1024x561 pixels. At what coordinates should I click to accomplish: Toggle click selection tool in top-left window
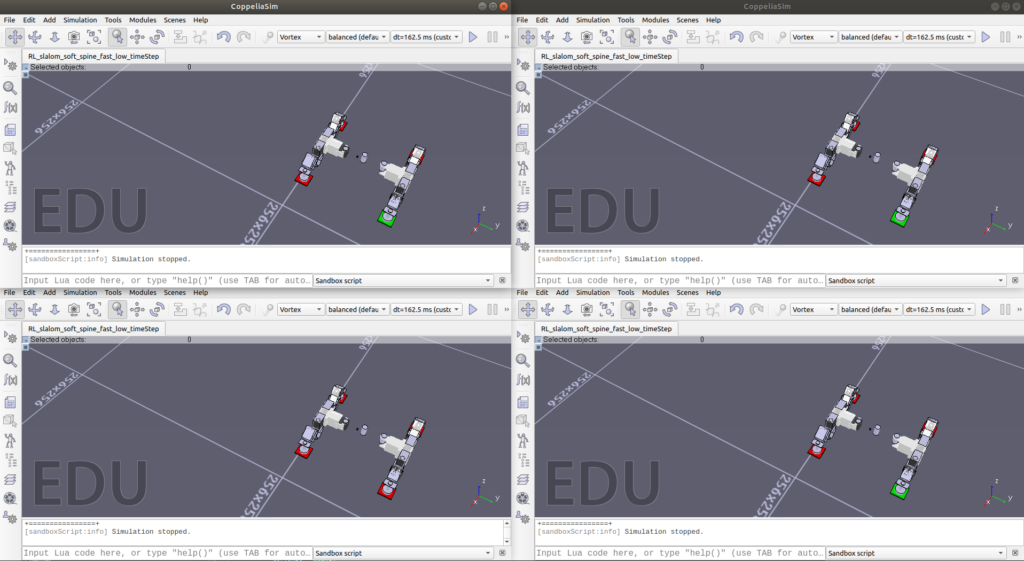pyautogui.click(x=117, y=37)
